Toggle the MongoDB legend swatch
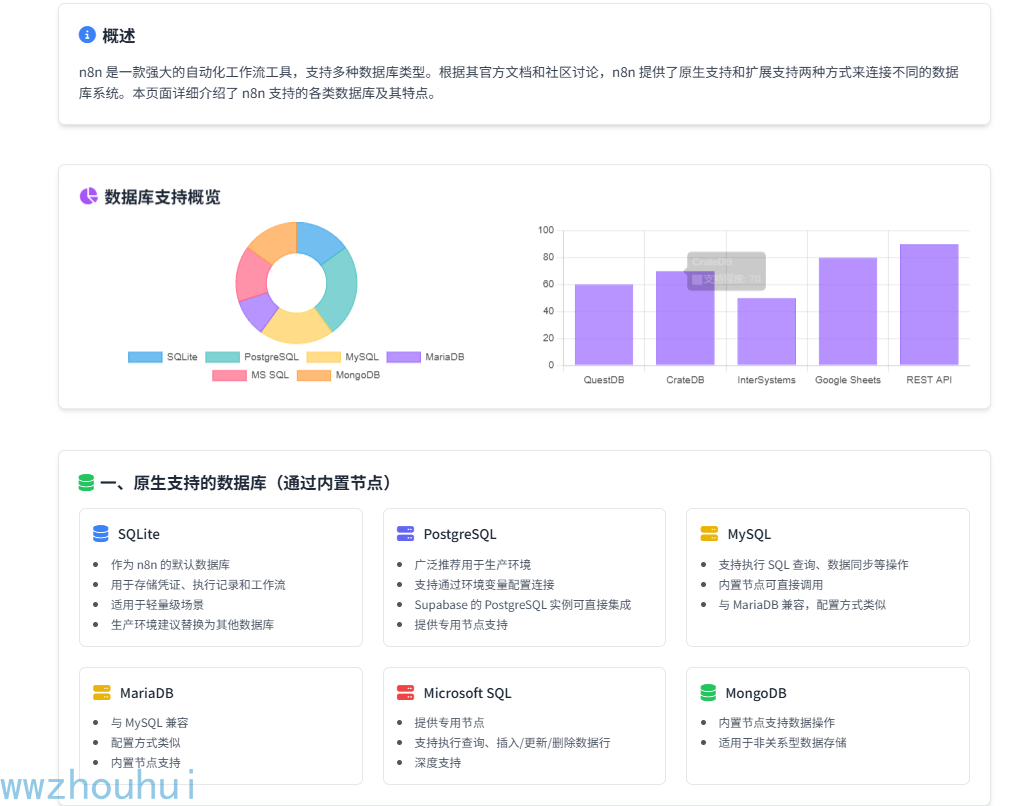Image resolution: width=1020 pixels, height=806 pixels. (314, 375)
